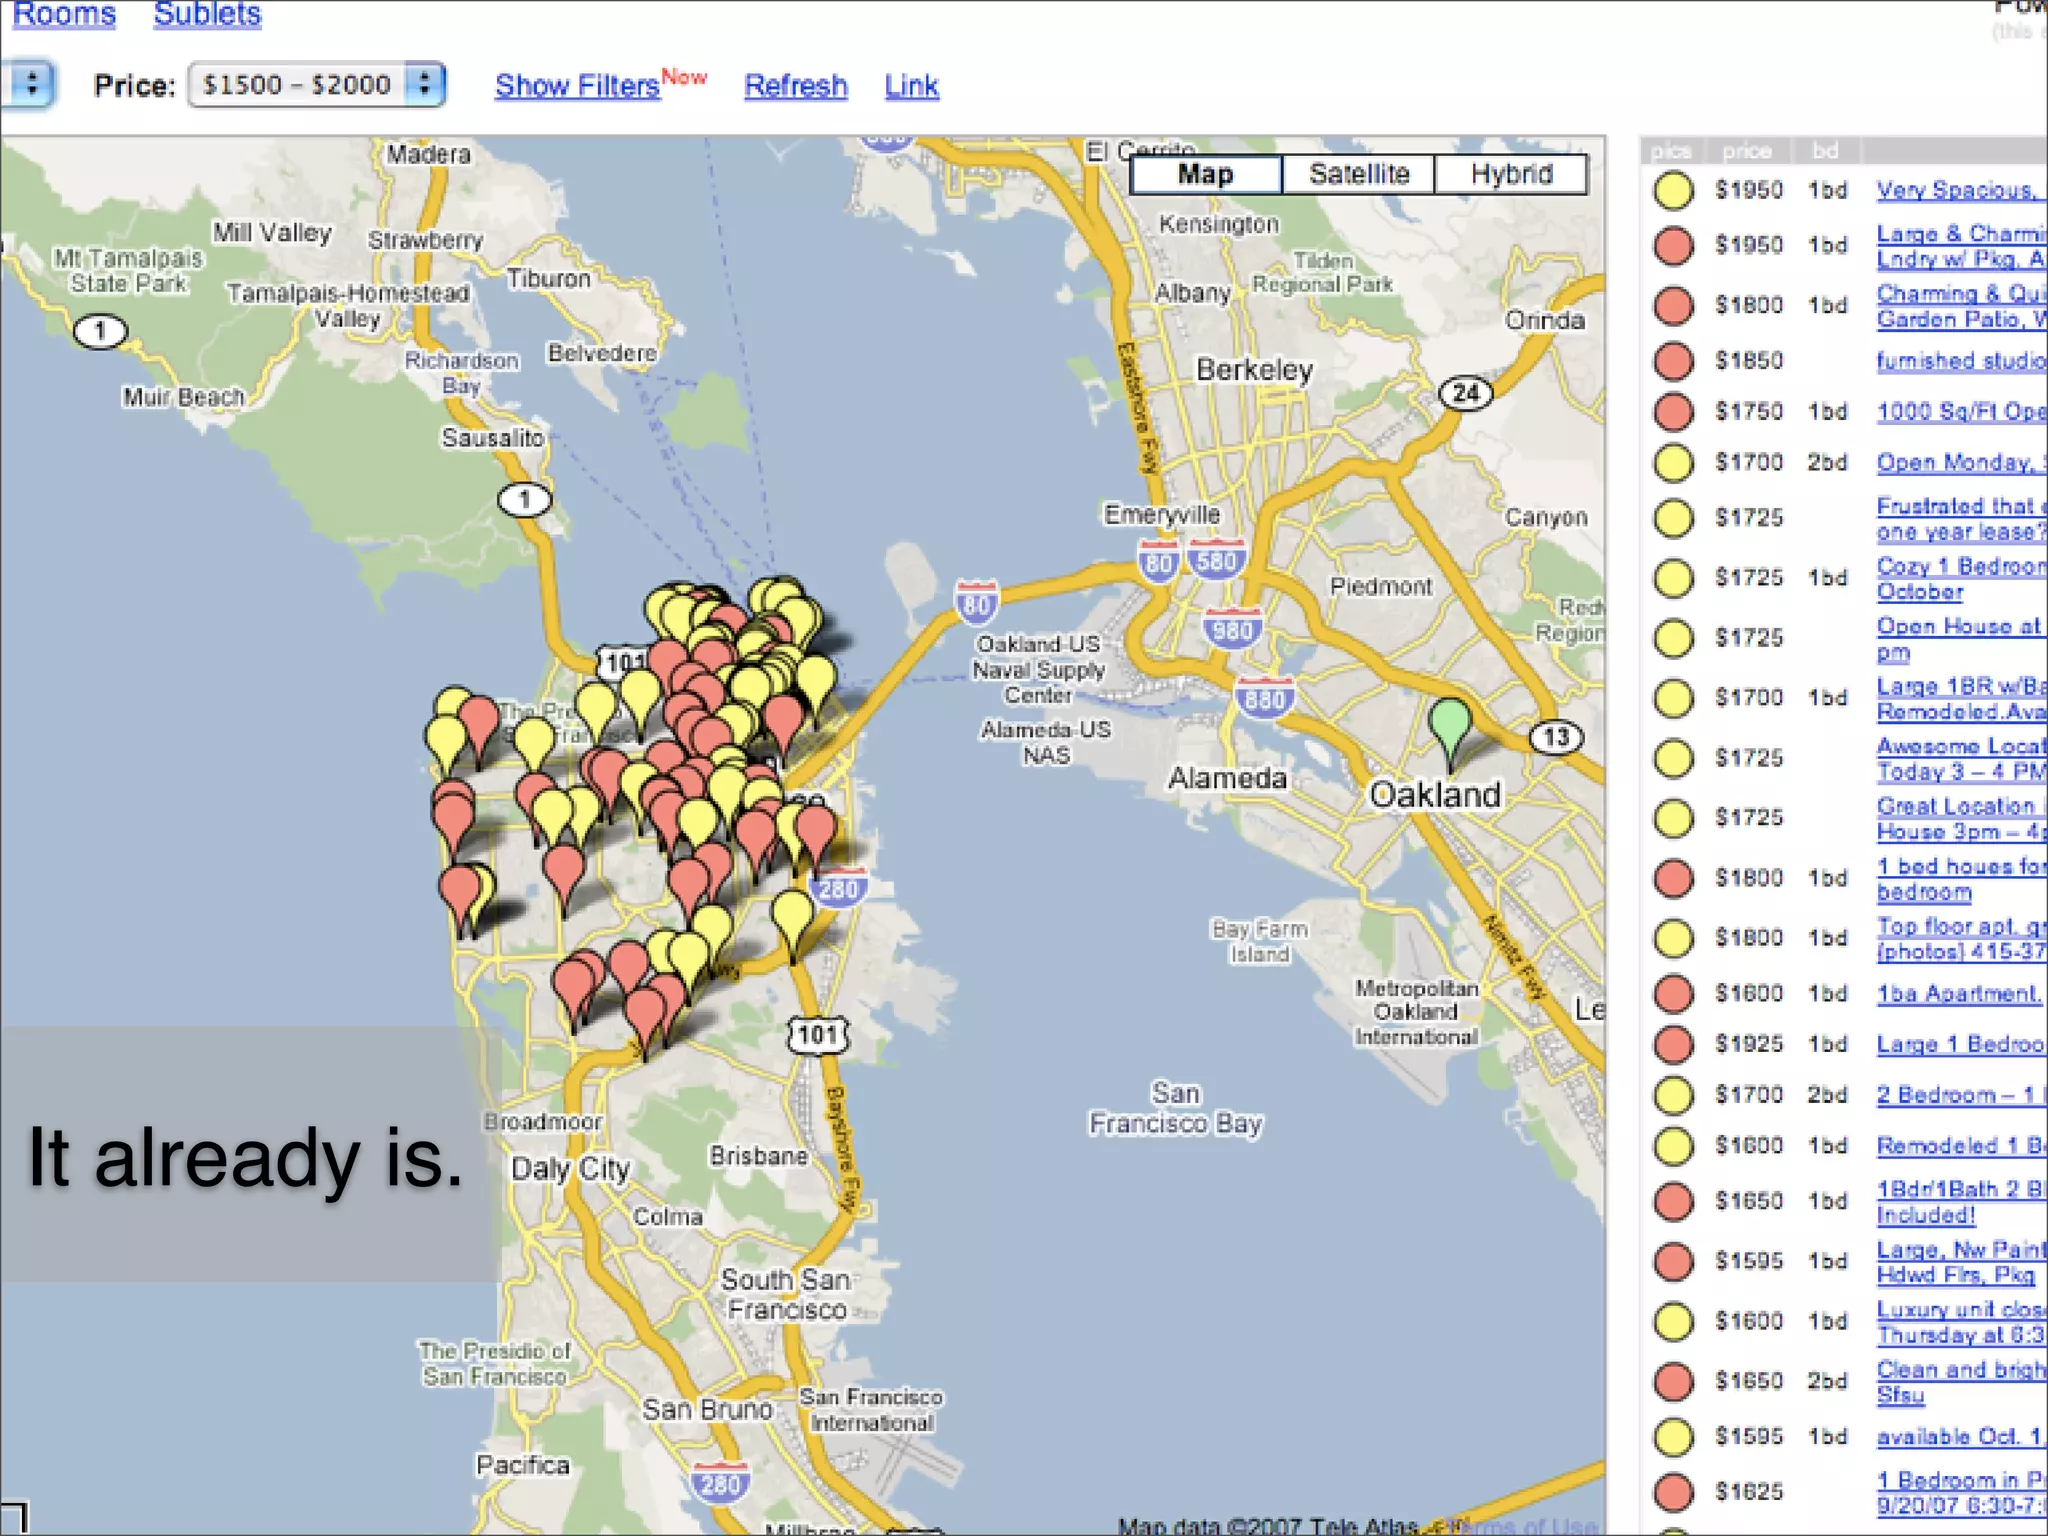Click the Interstate 880 shield above Alameda
This screenshot has width=2048, height=1536.
pos(1264,699)
